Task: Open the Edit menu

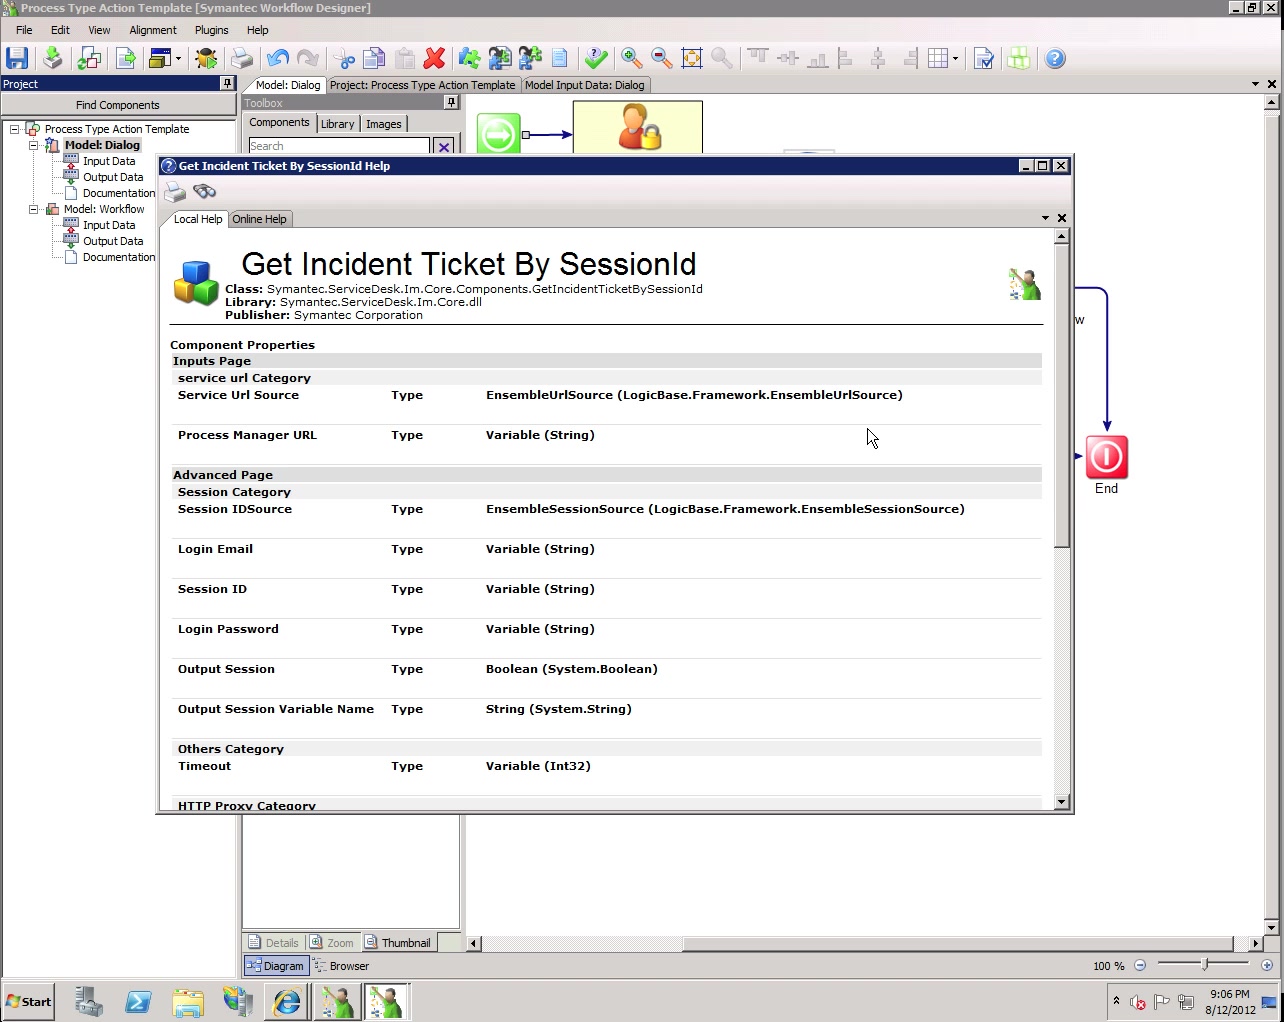Action: (60, 30)
